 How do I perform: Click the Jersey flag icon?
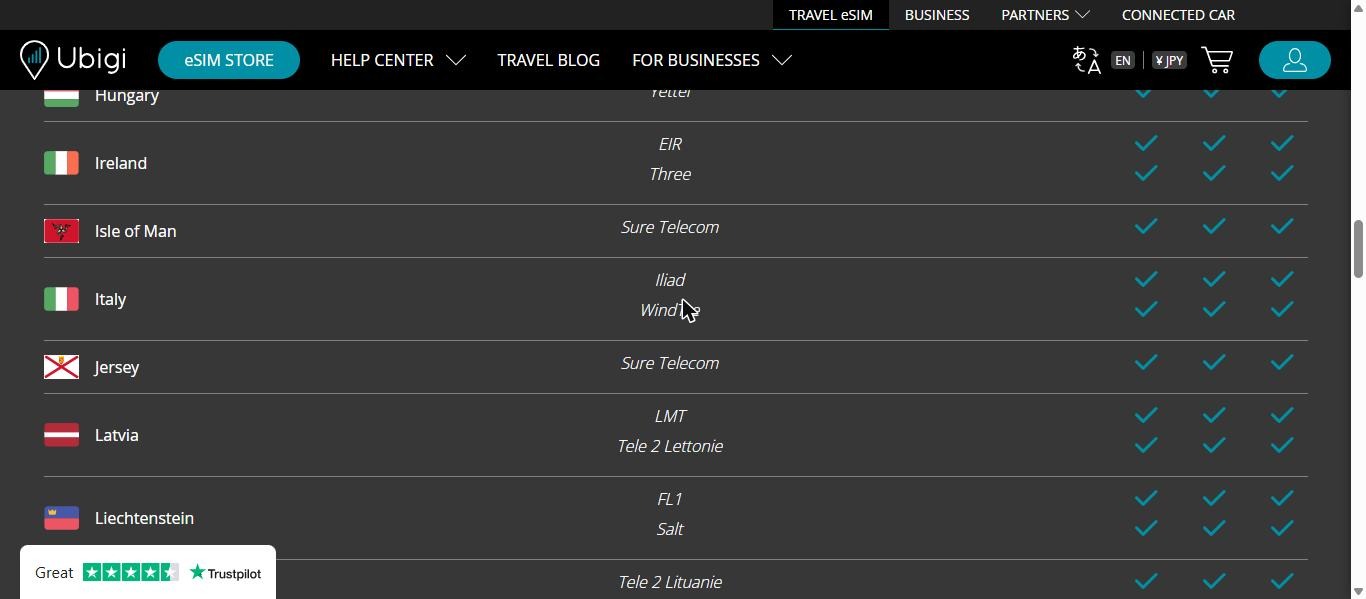tap(61, 367)
